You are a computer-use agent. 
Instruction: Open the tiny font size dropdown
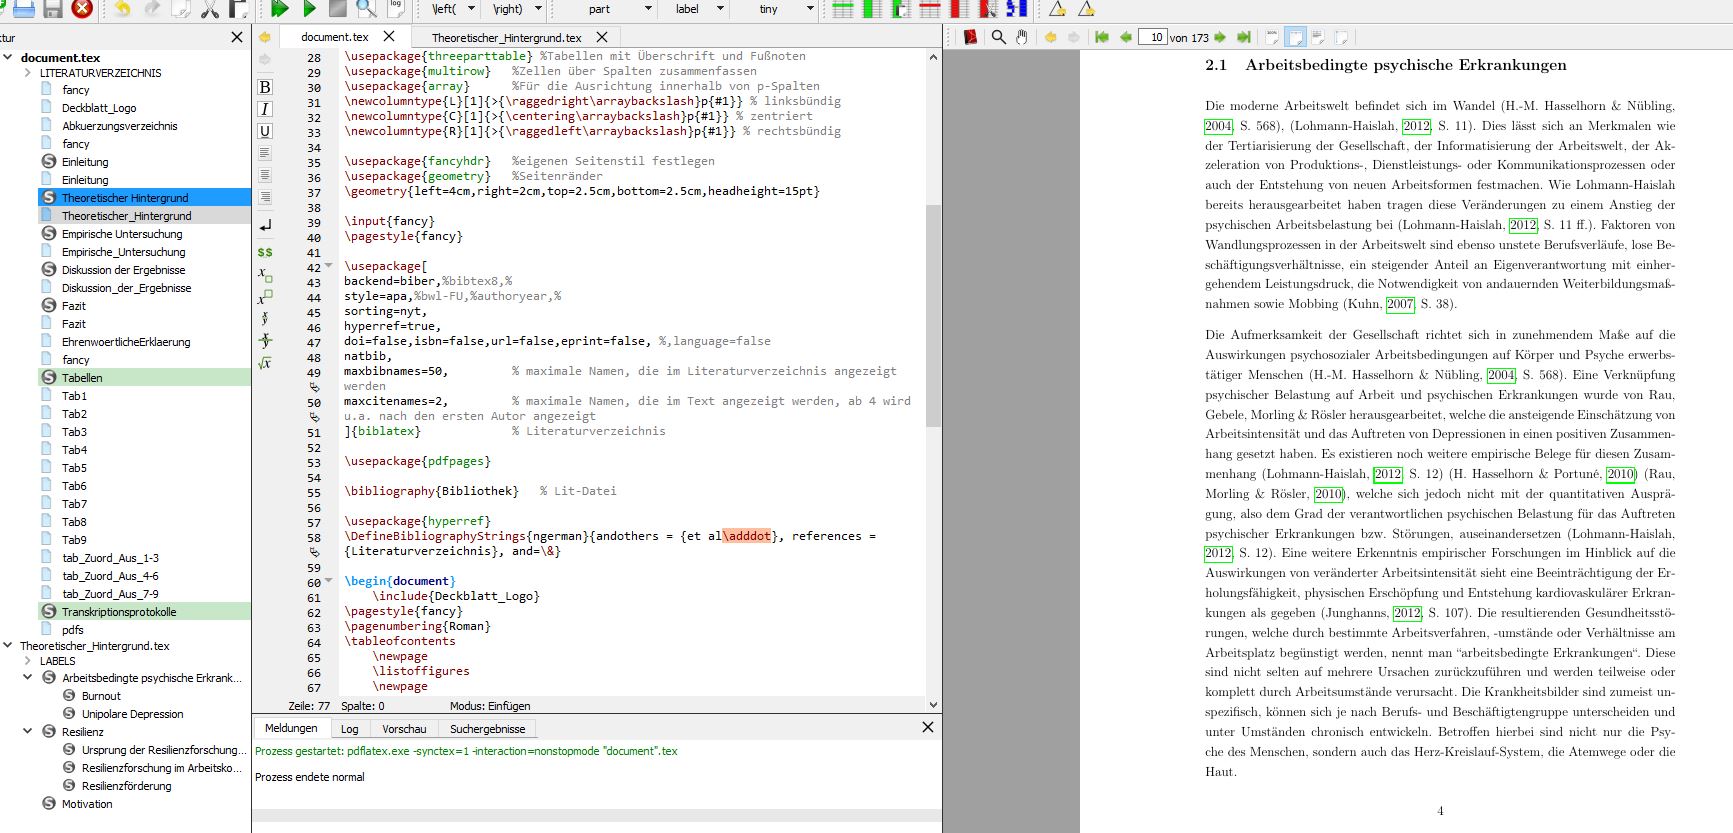pos(810,9)
